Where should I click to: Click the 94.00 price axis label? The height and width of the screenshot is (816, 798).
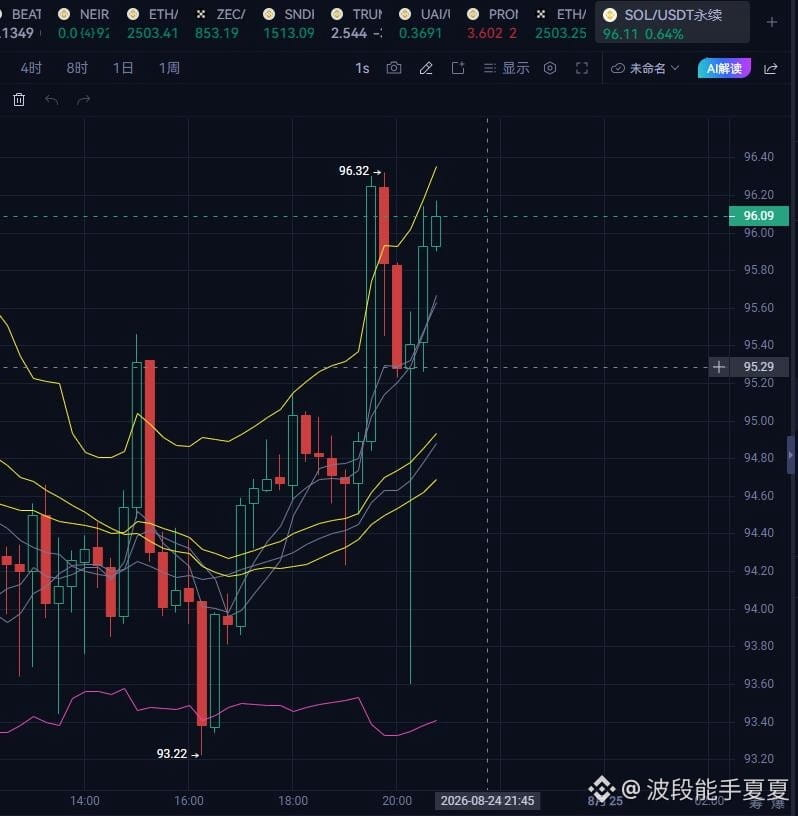[x=758, y=608]
